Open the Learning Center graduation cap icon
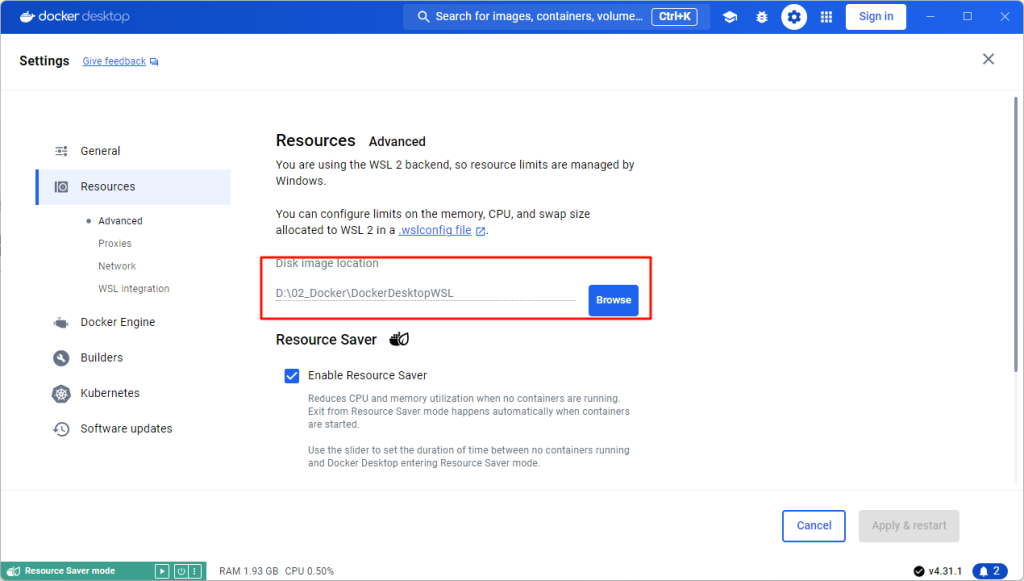Viewport: 1024px width, 581px height. (x=730, y=17)
